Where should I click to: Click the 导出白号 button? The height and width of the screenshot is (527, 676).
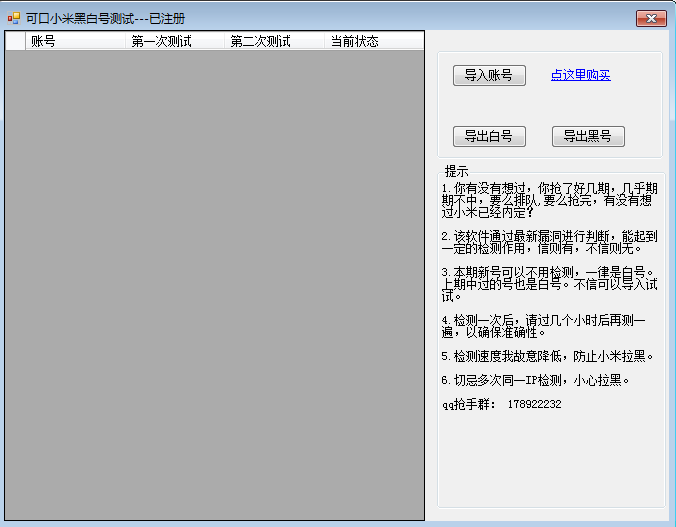[x=489, y=136]
